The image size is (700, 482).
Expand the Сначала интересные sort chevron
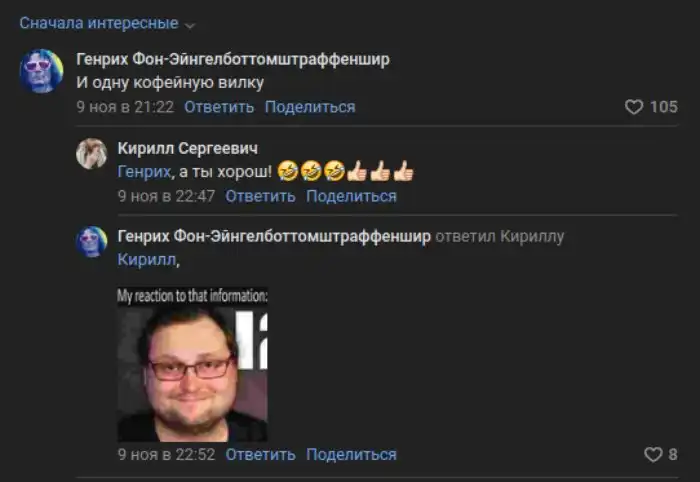[x=190, y=26]
